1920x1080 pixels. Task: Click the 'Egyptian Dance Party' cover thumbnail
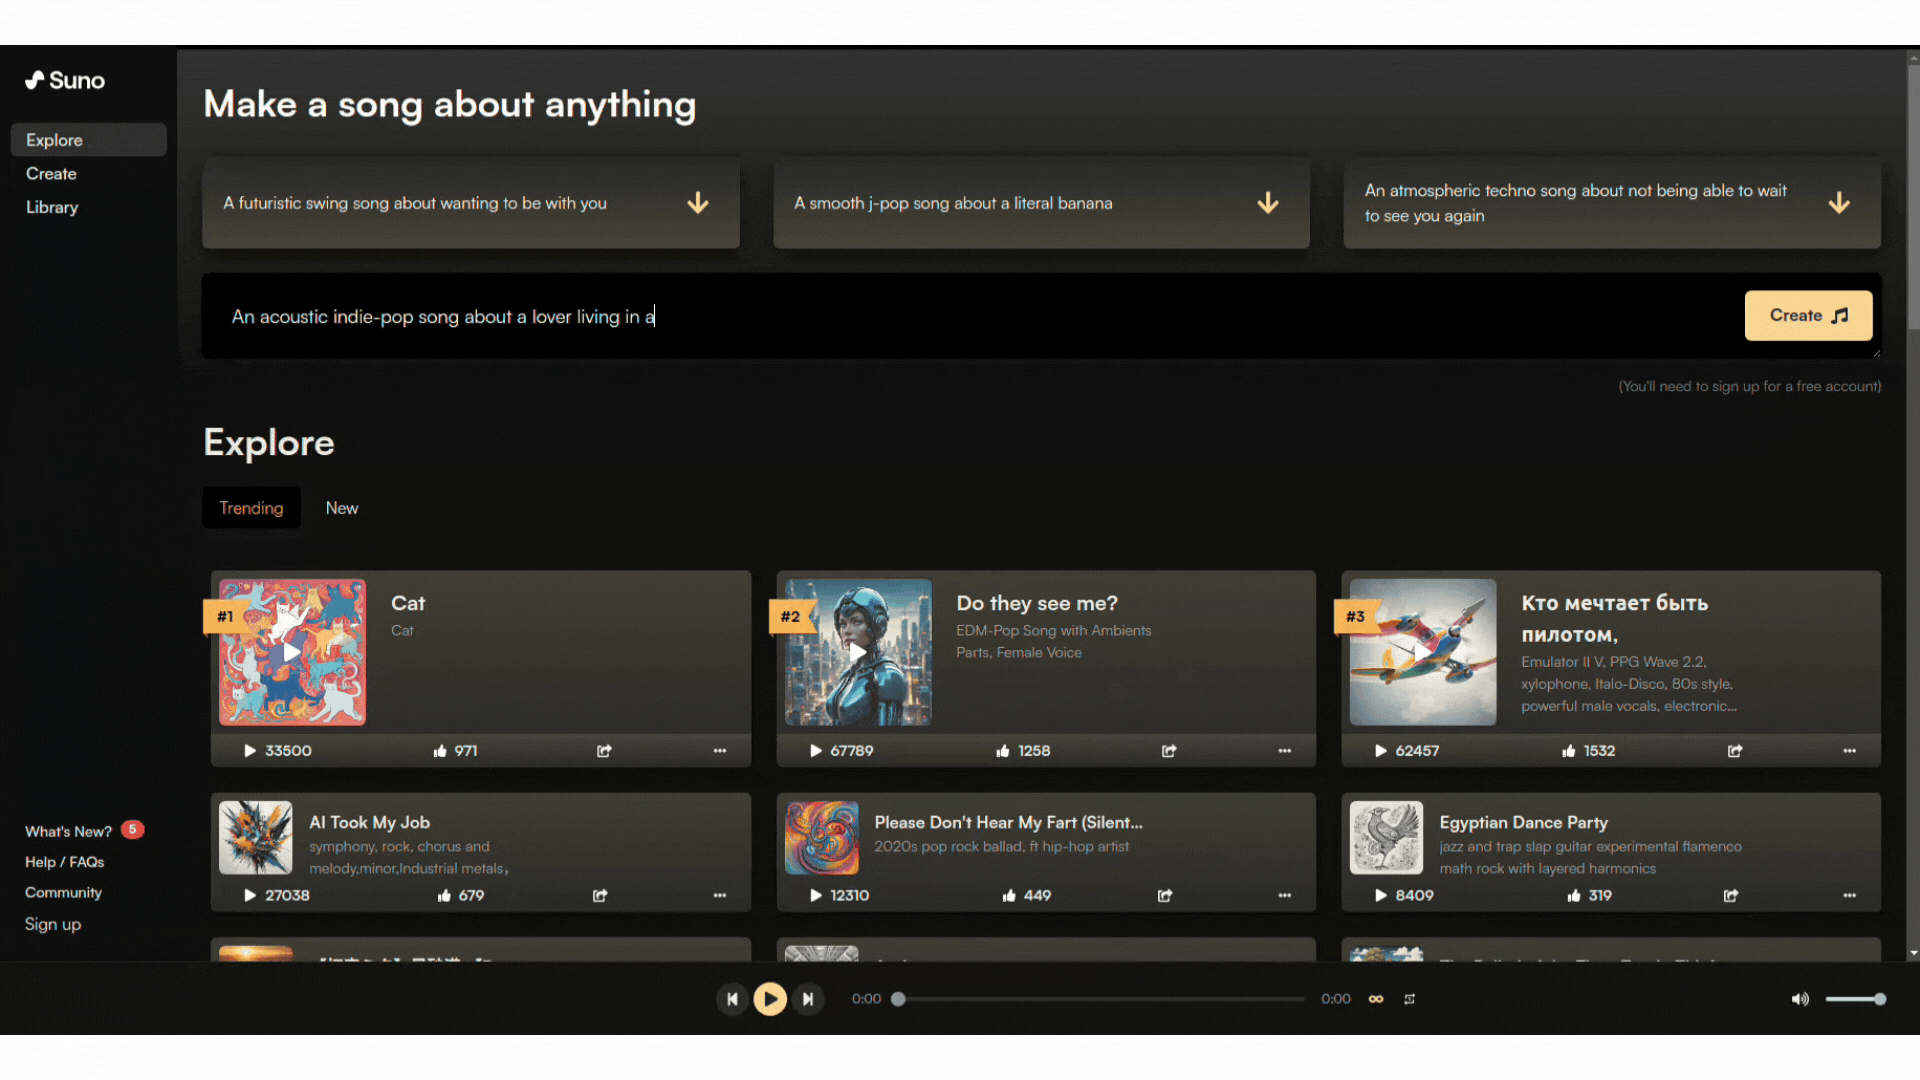click(x=1386, y=838)
